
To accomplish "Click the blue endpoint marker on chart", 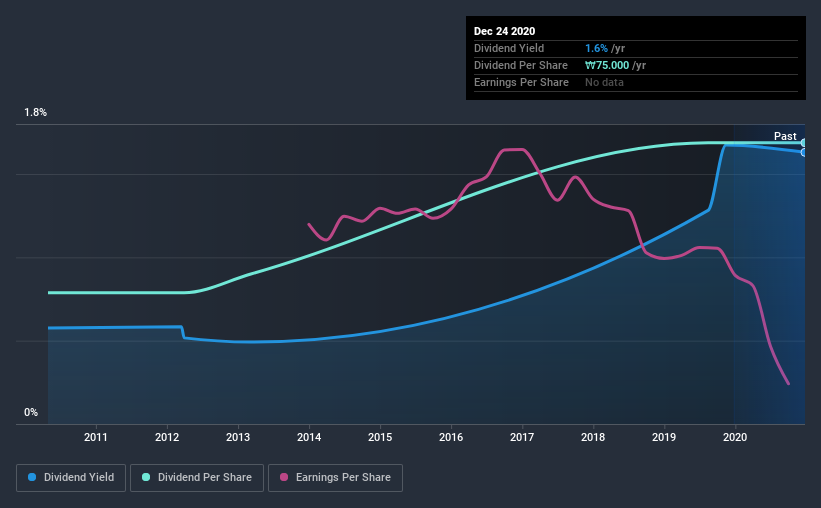I will pyautogui.click(x=804, y=152).
